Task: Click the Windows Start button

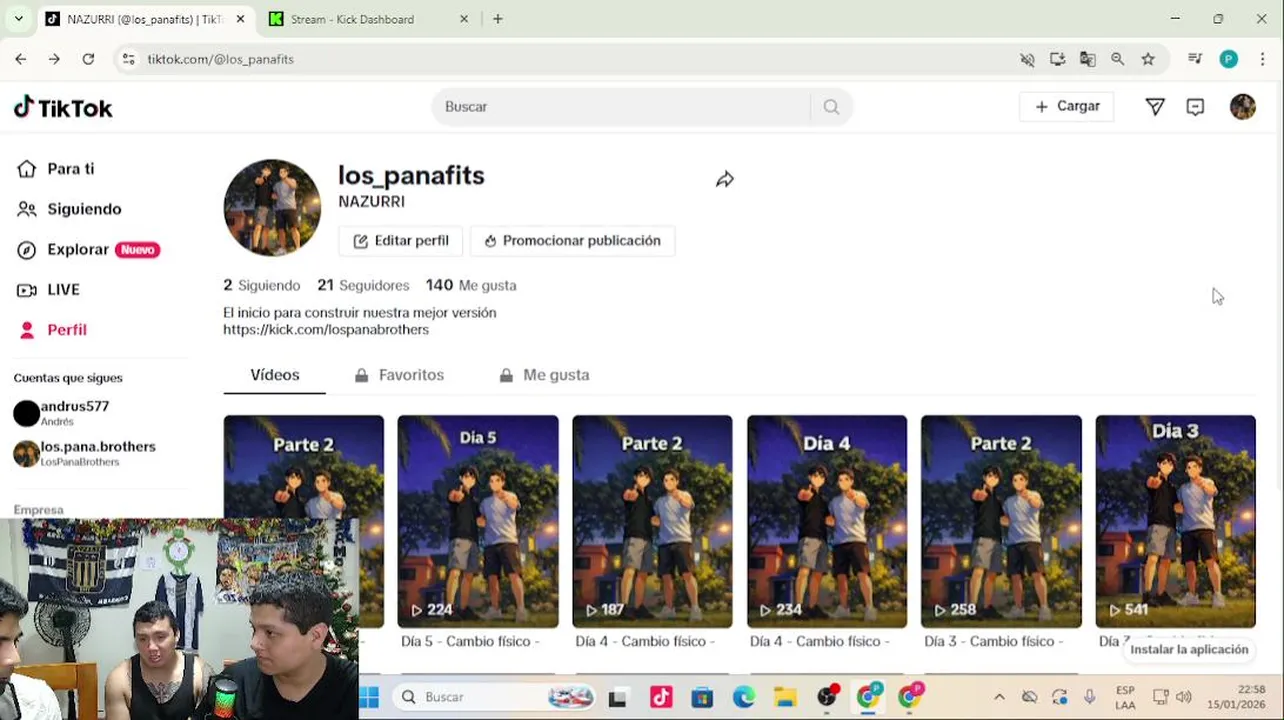Action: coord(369,697)
